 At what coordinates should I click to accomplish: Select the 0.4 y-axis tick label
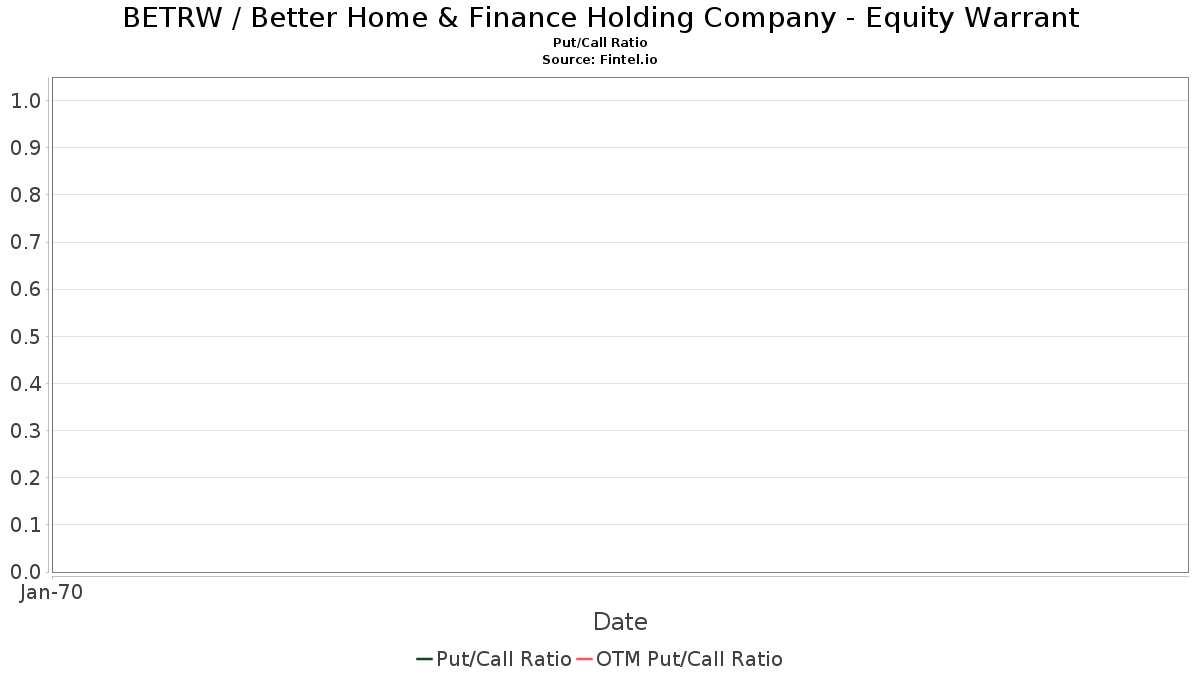[x=25, y=383]
